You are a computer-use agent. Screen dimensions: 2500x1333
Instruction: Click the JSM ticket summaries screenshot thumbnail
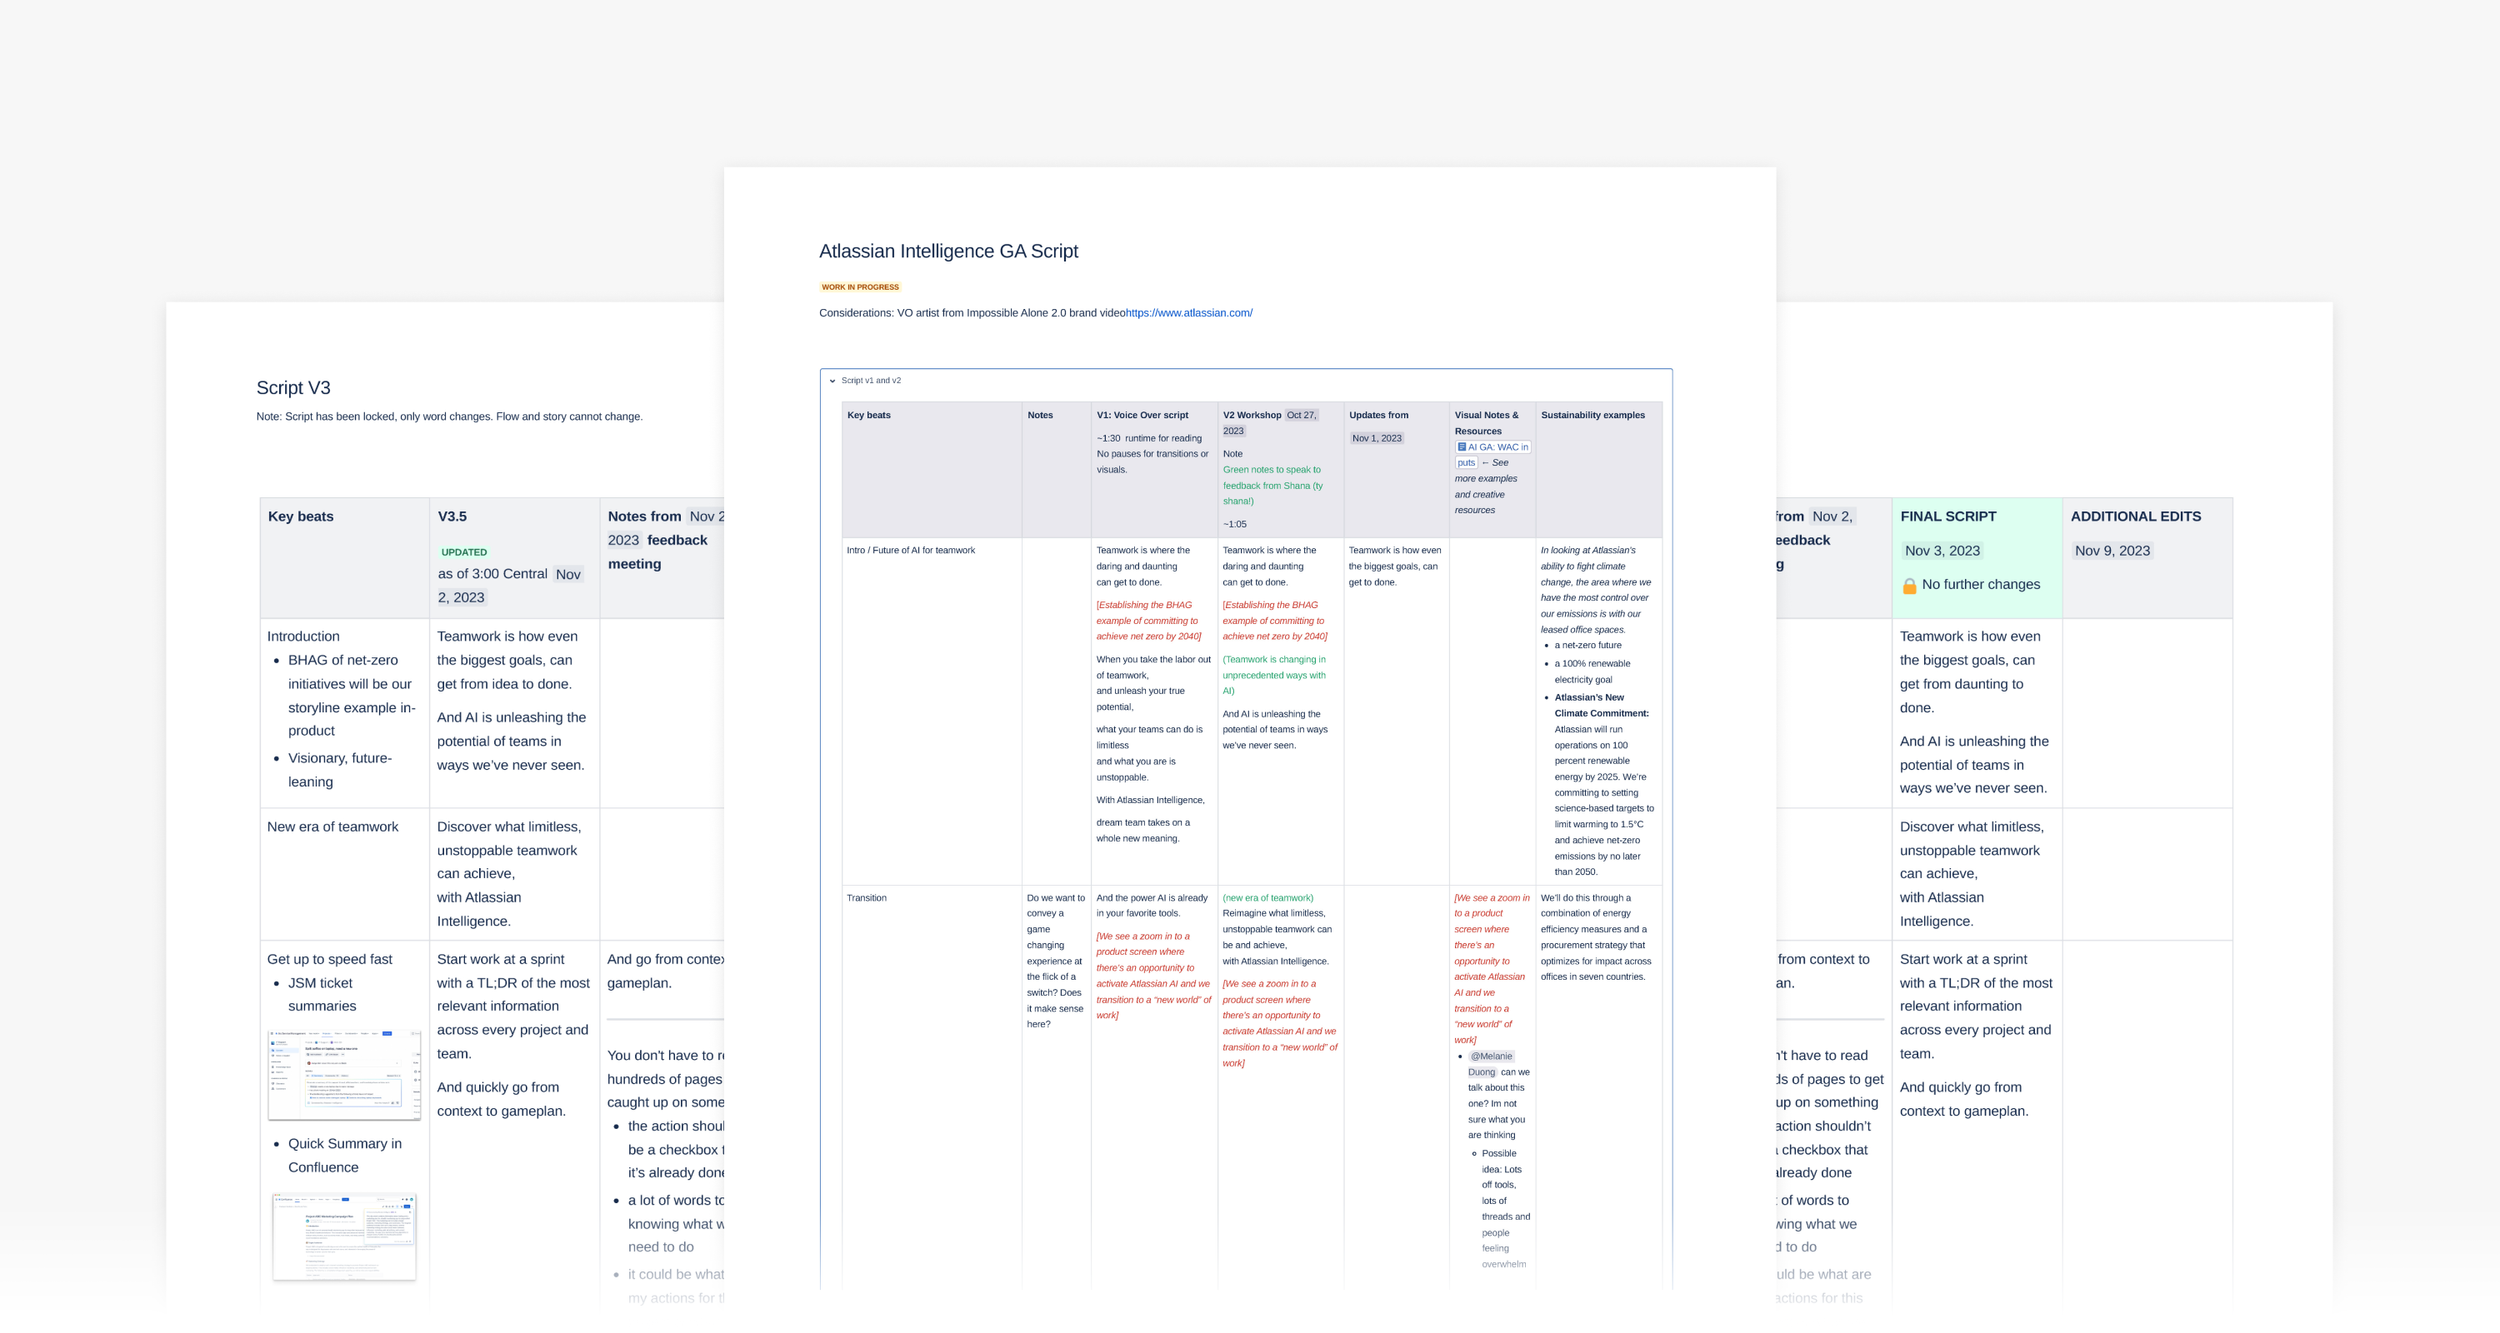[344, 1075]
